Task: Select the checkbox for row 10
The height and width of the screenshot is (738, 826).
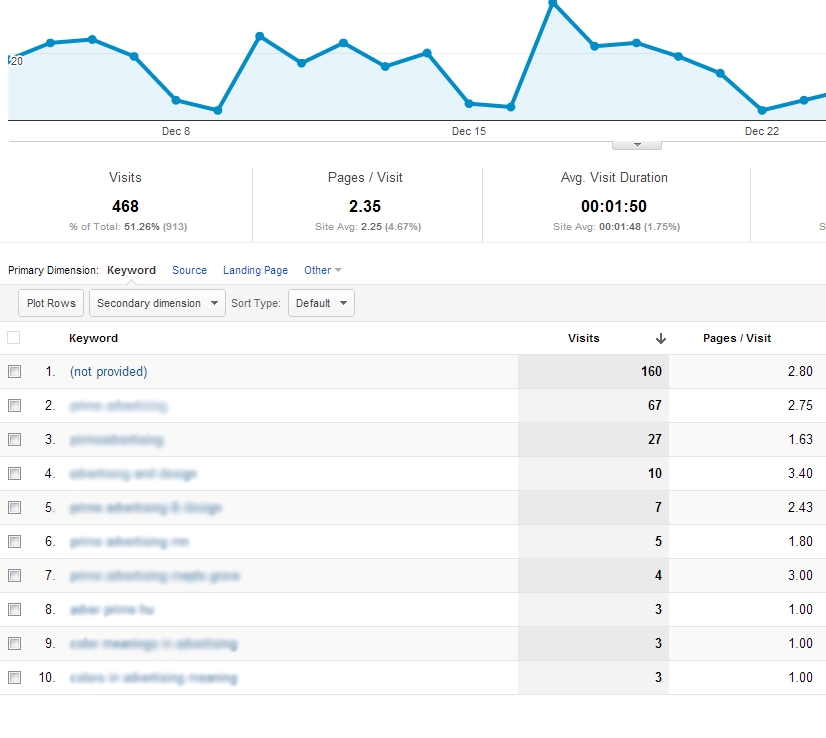Action: pyautogui.click(x=14, y=678)
